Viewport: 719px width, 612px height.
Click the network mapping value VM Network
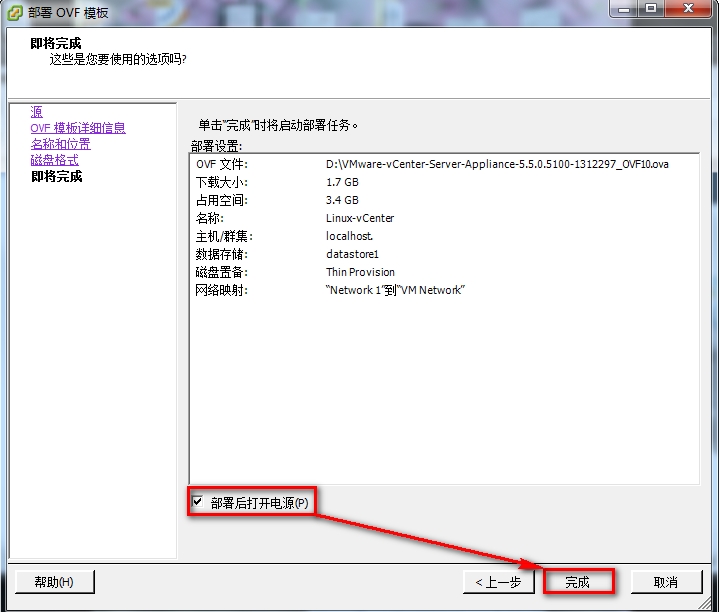pyautogui.click(x=395, y=290)
